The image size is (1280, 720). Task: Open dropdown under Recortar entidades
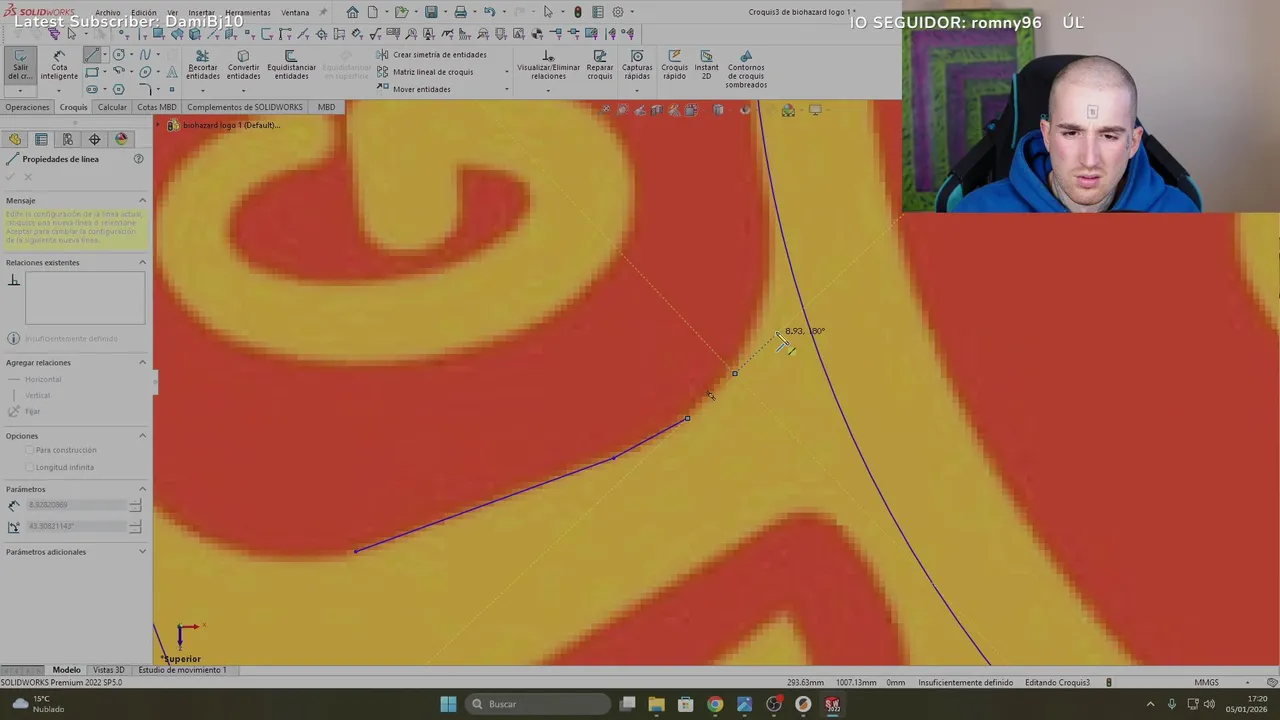pos(202,90)
